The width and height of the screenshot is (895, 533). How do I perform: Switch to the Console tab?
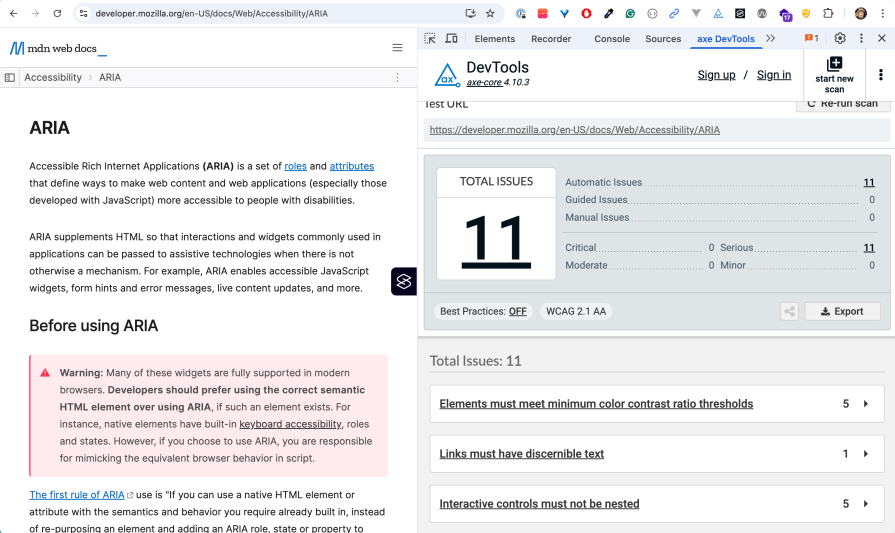tap(612, 39)
